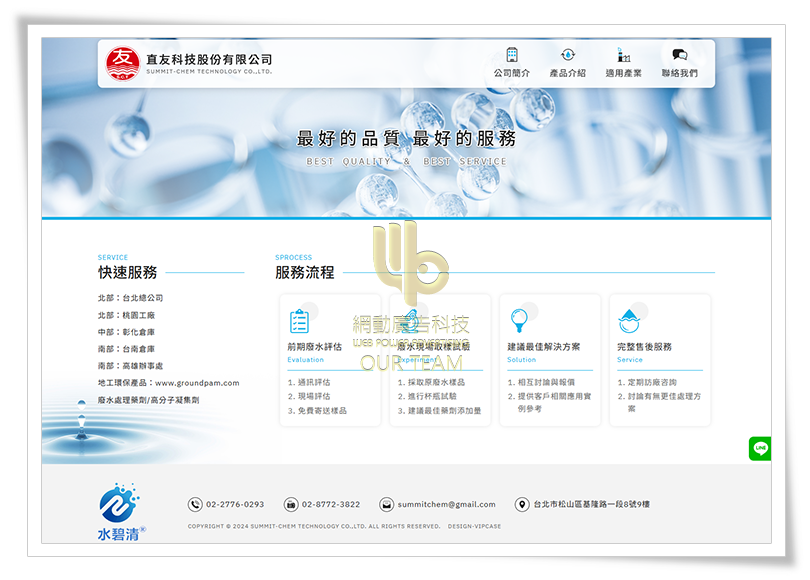Click the 南部：高雄辦事處 link
Viewport: 810px width, 580px height.
coord(130,366)
